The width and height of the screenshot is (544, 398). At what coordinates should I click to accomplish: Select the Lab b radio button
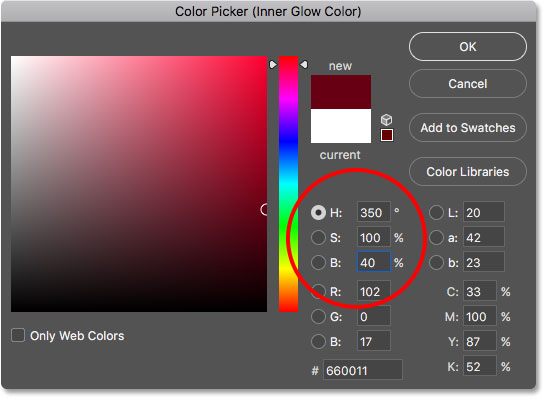point(436,263)
